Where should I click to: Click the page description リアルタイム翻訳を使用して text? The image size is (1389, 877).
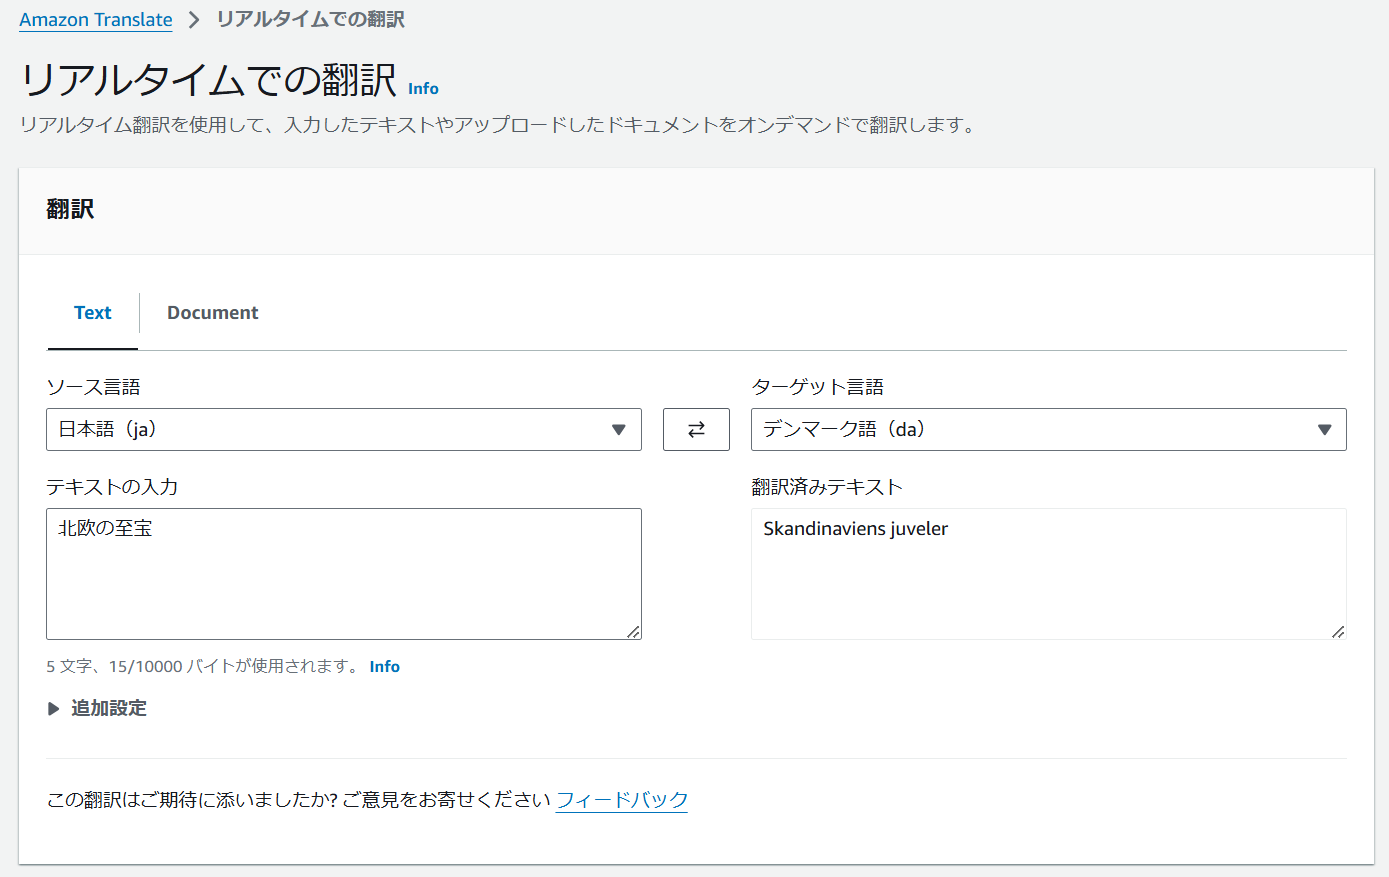[x=497, y=125]
